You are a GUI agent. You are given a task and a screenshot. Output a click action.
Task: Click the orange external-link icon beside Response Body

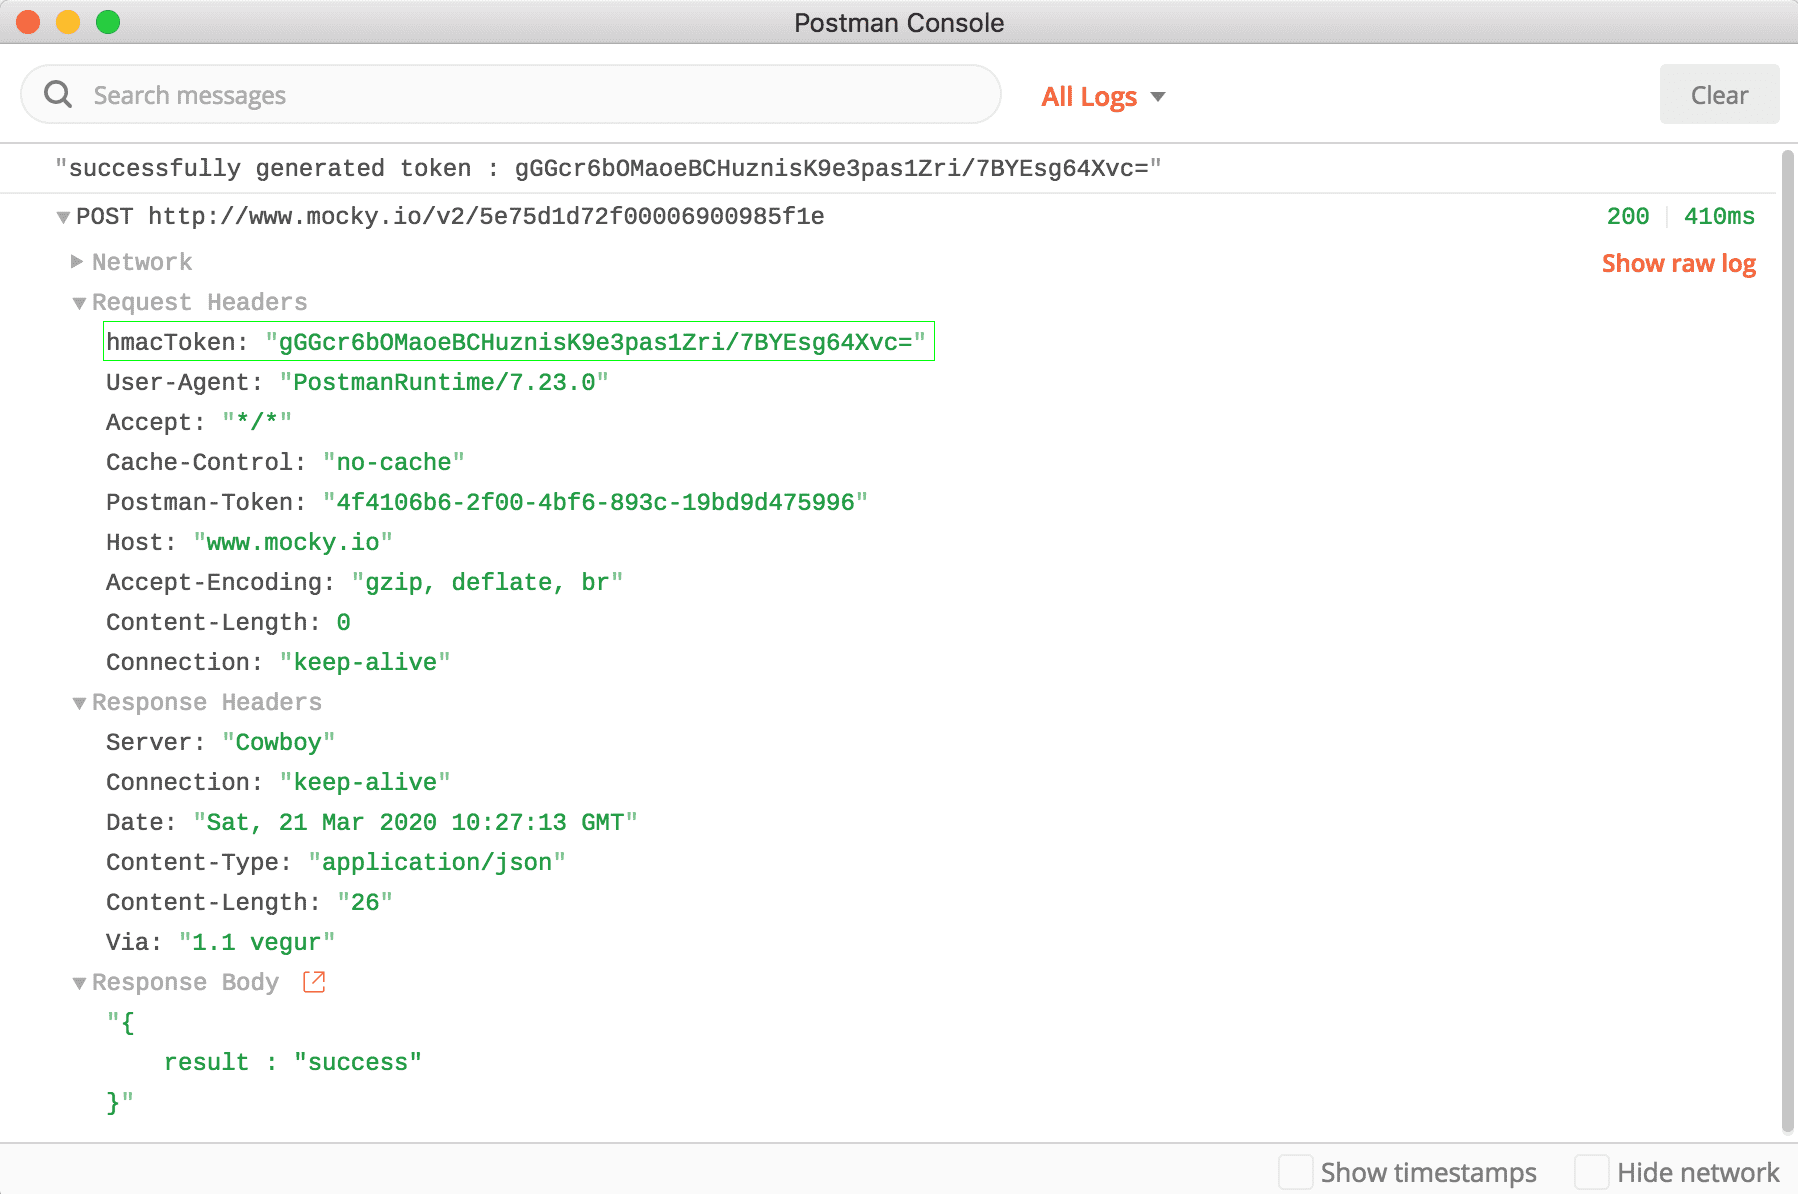(x=313, y=982)
